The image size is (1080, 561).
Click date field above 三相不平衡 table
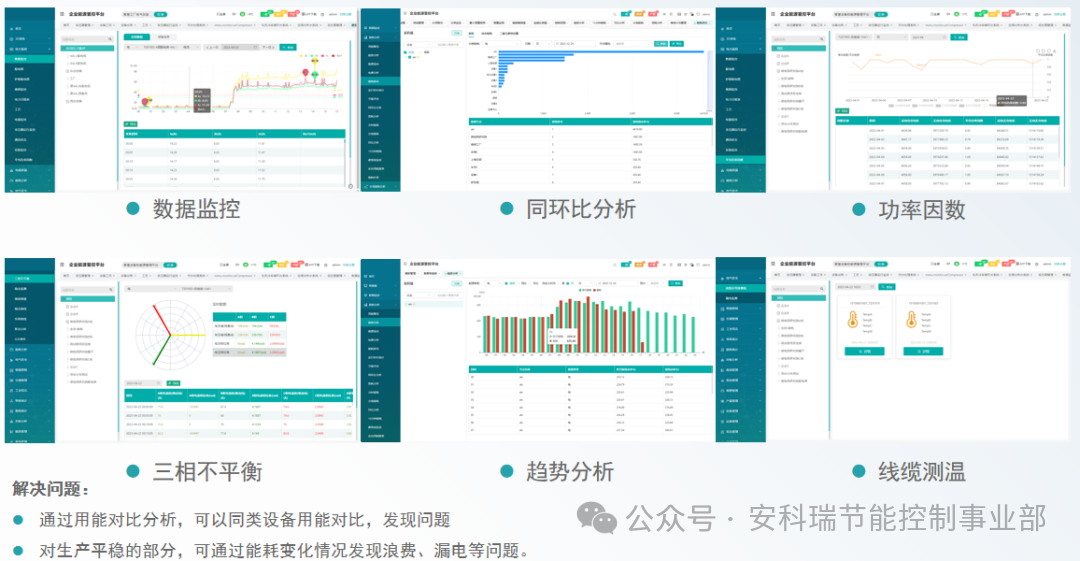point(143,383)
